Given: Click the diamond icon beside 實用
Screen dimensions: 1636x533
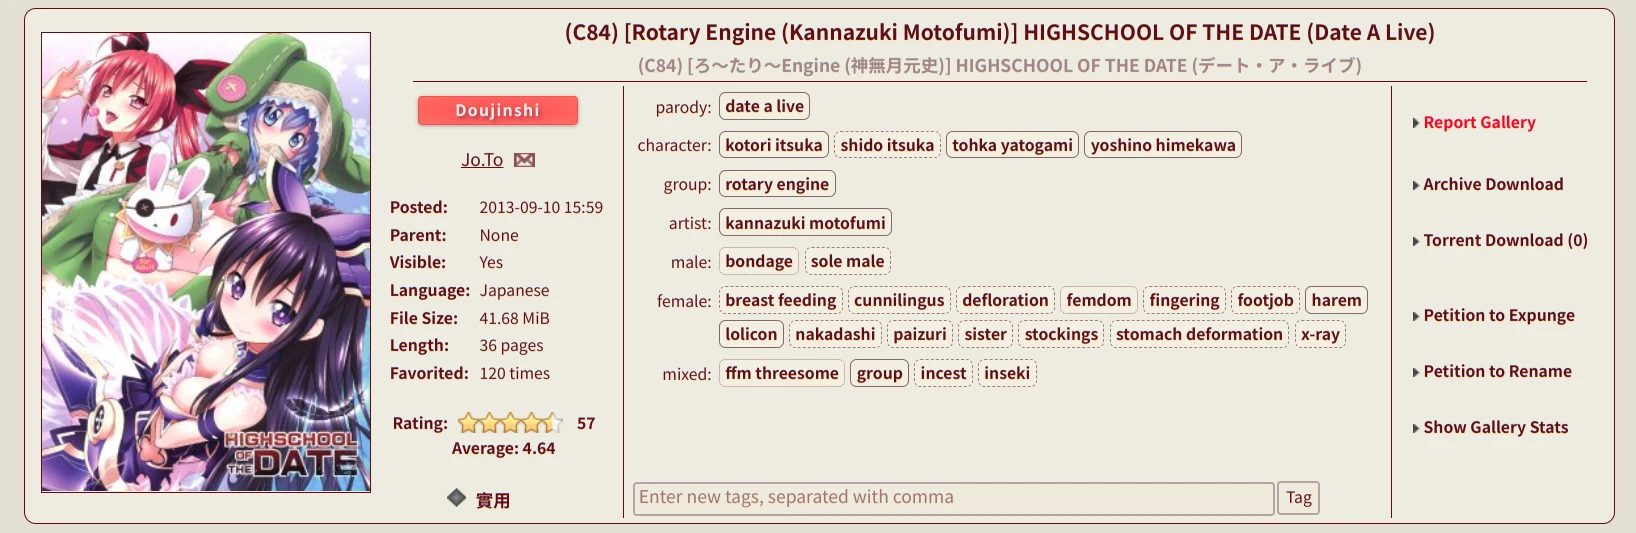Looking at the screenshot, I should 456,497.
